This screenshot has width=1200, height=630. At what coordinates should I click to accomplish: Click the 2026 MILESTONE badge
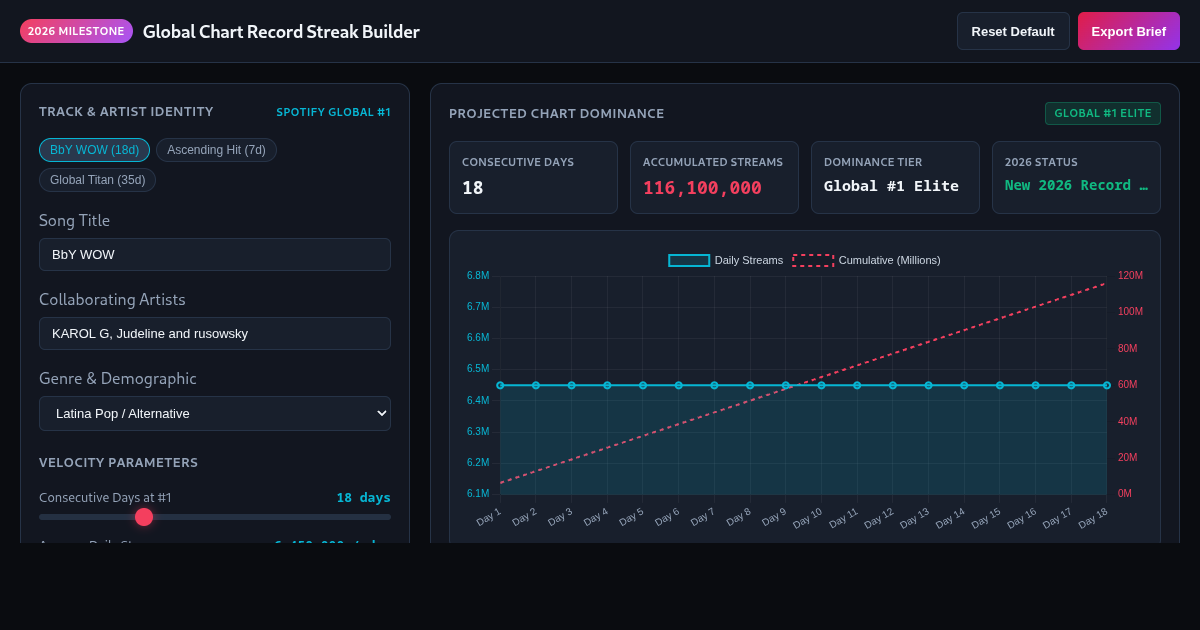76,31
